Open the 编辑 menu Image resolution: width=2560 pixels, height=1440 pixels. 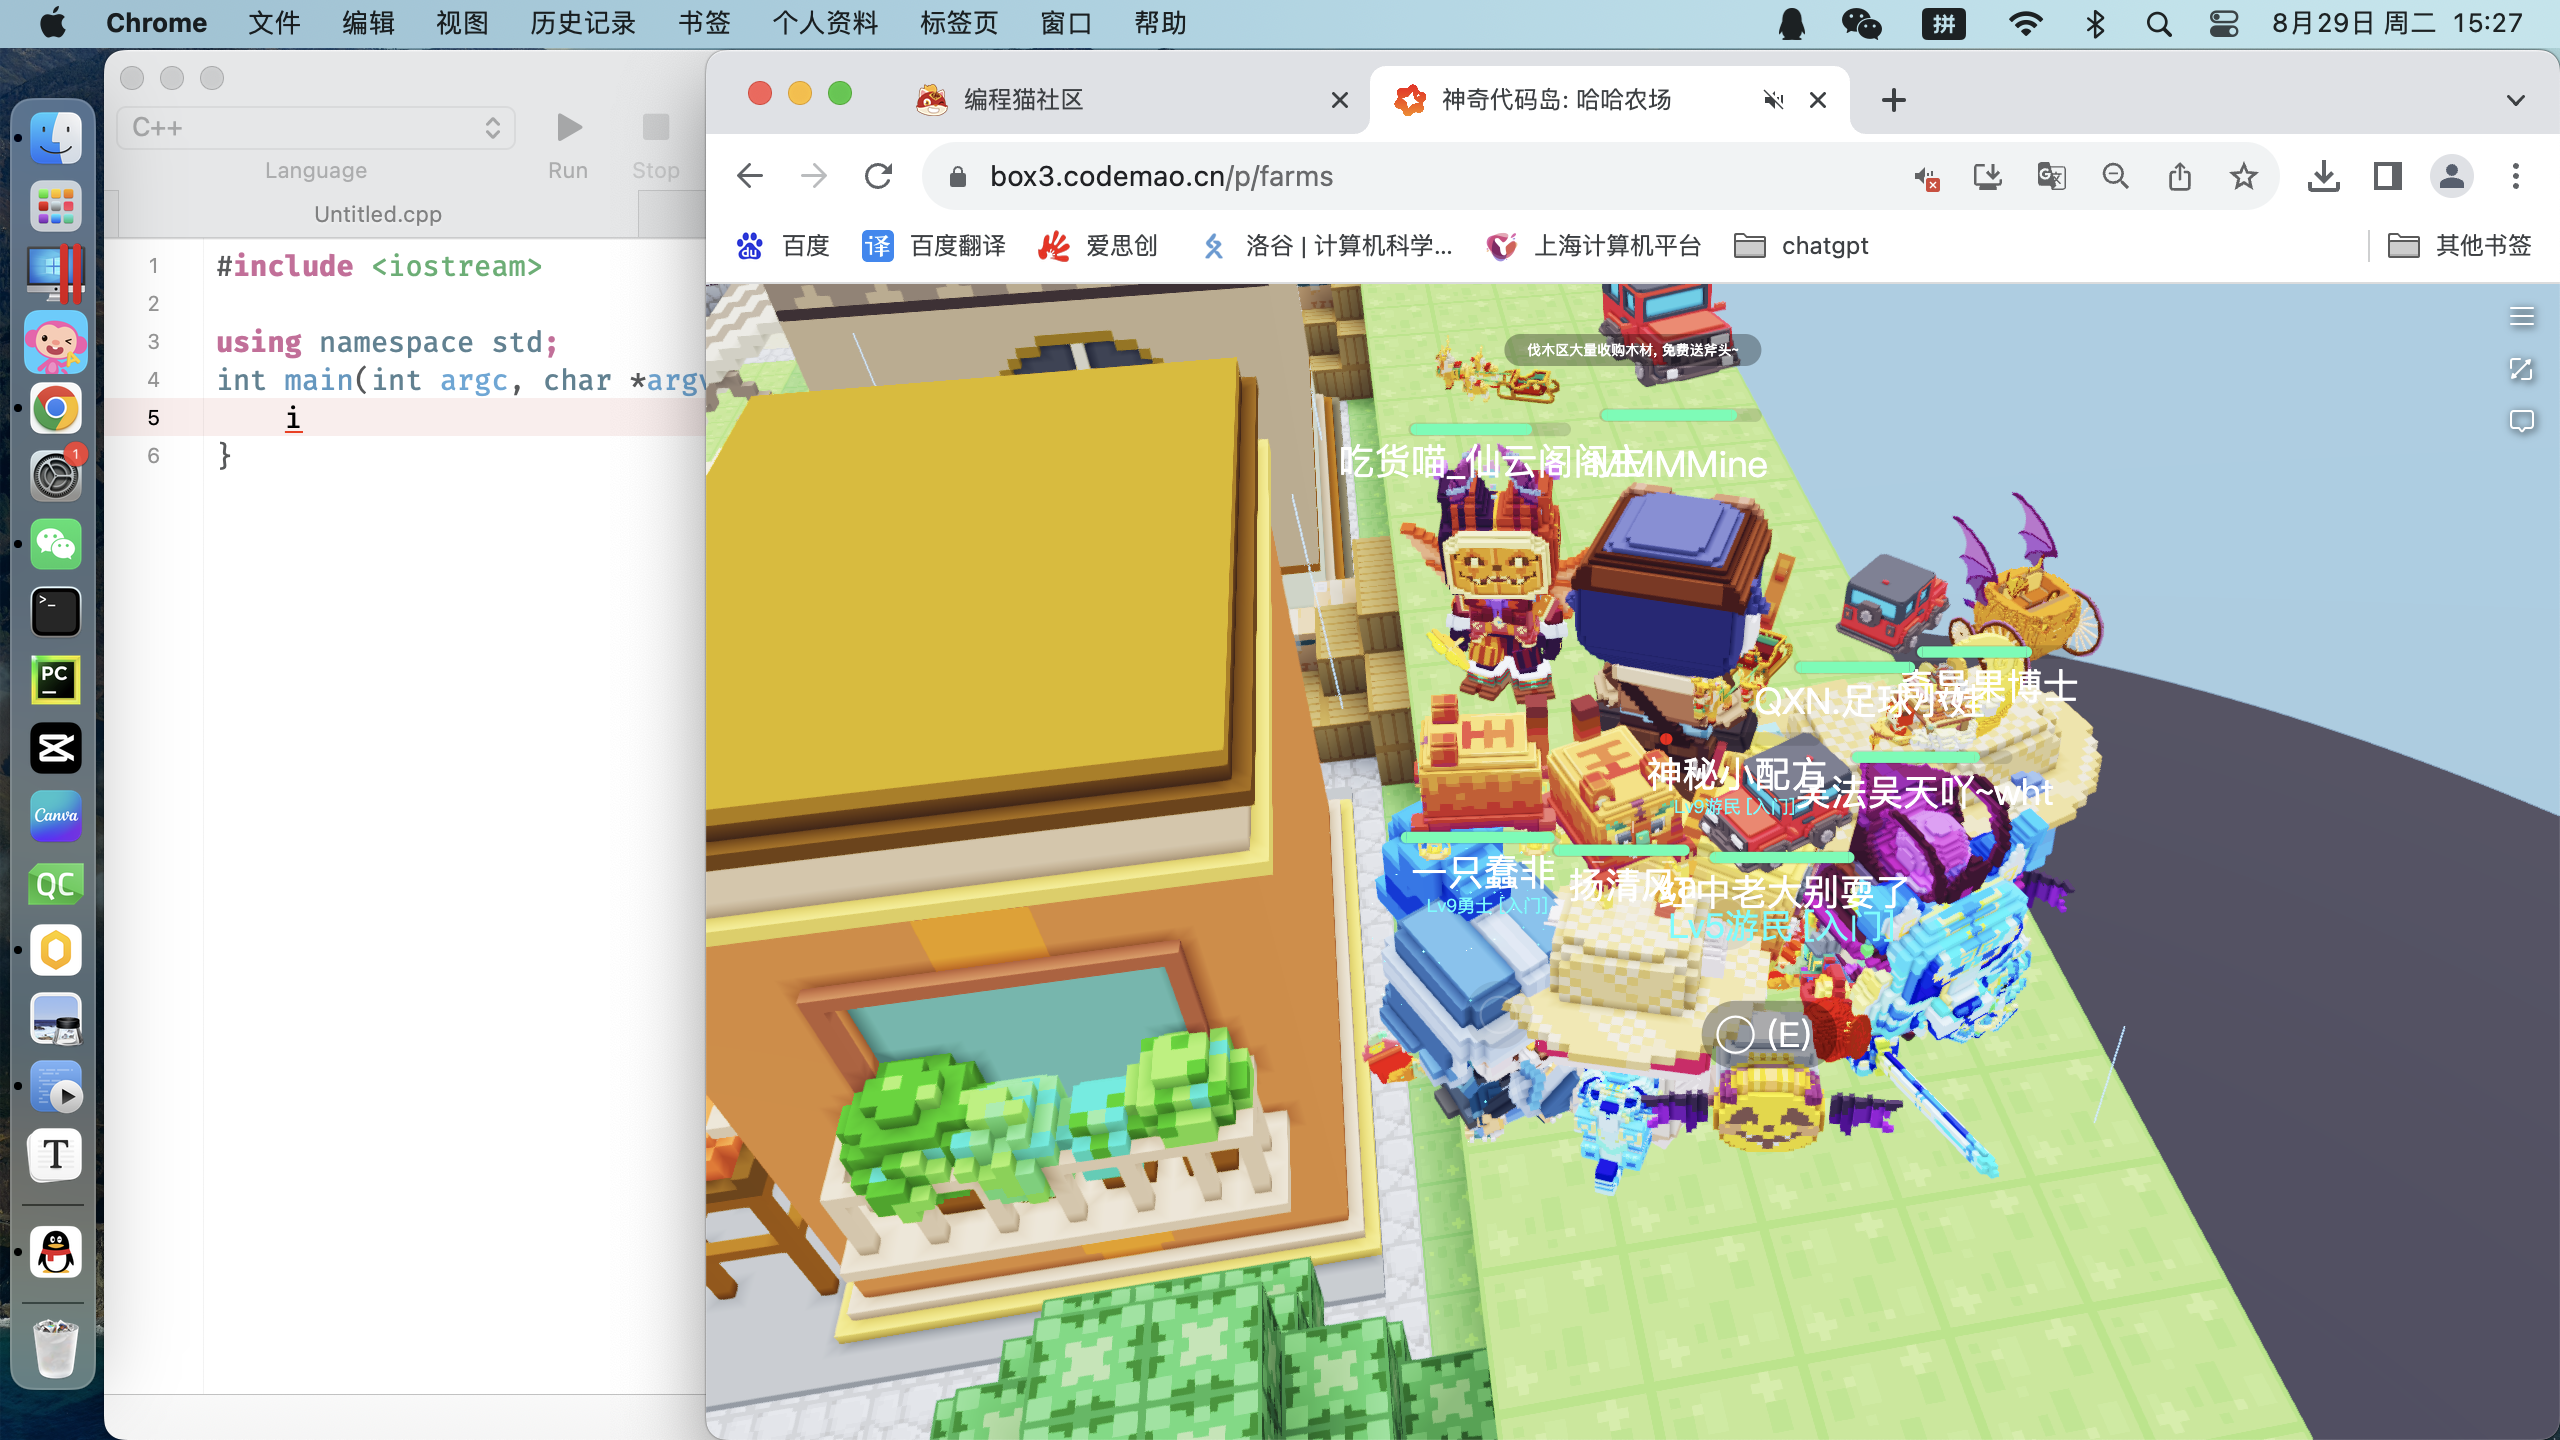click(x=368, y=24)
